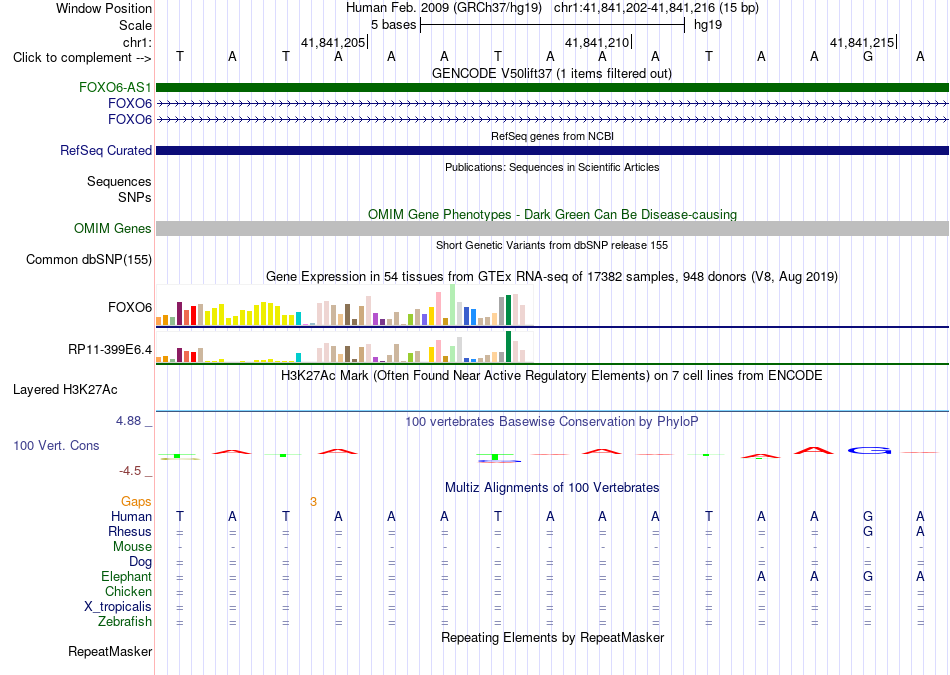Viewport: 950px width, 675px height.
Task: Click the Dog species label
Action: [141, 562]
